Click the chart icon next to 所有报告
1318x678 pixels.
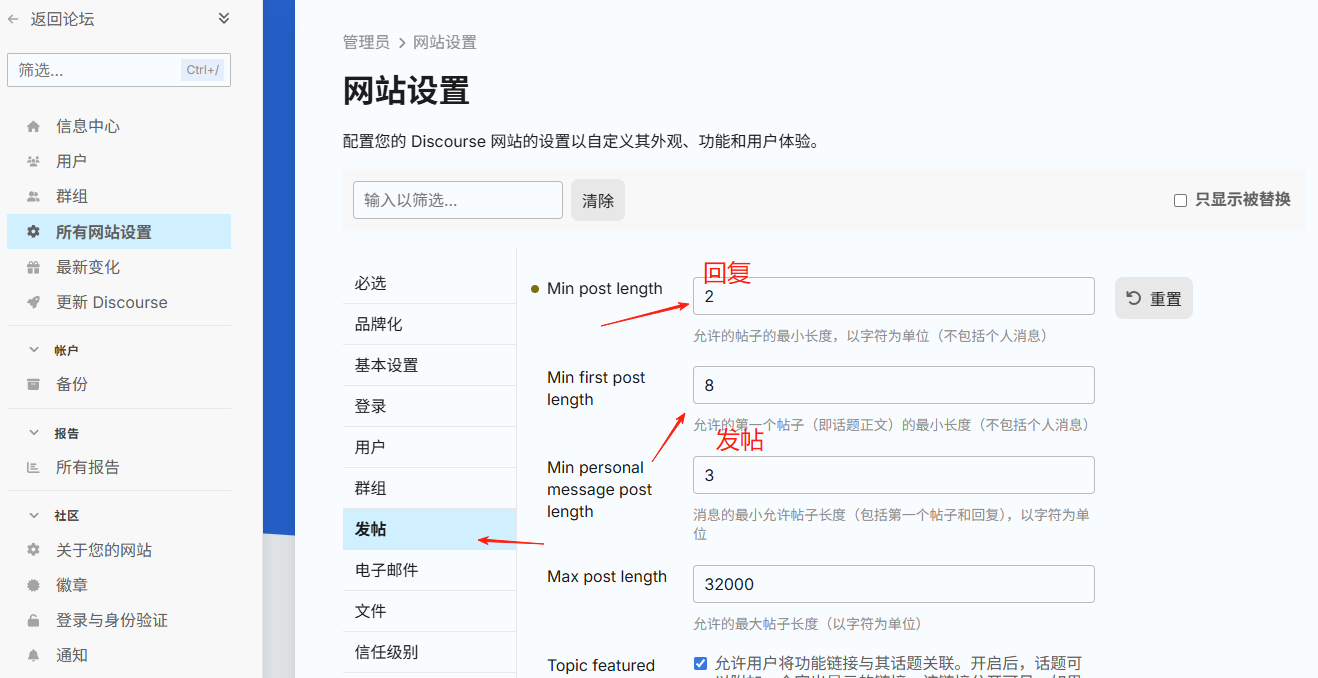click(x=34, y=467)
